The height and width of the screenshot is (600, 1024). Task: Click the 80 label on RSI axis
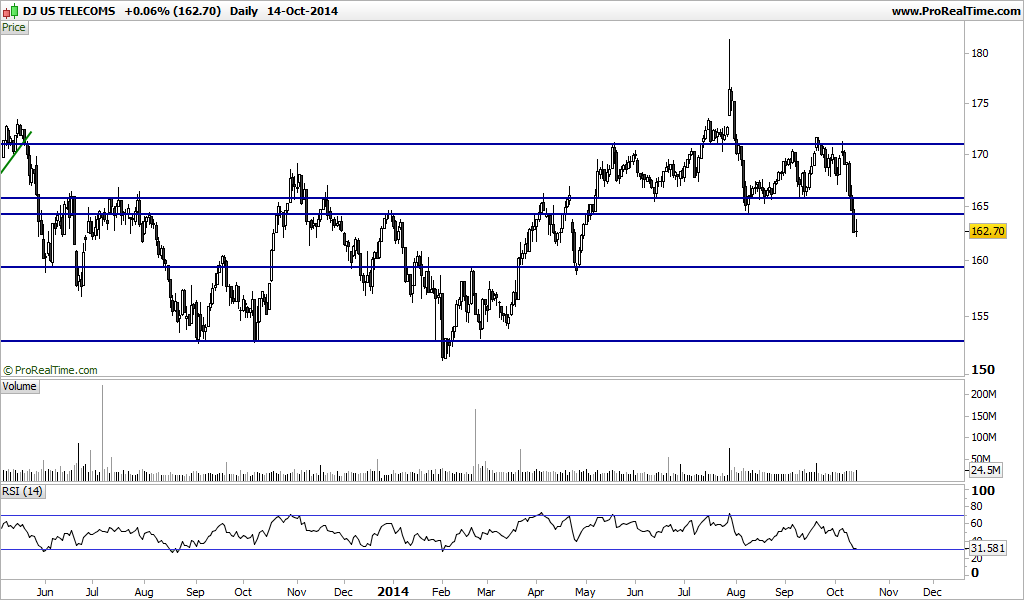click(x=976, y=507)
